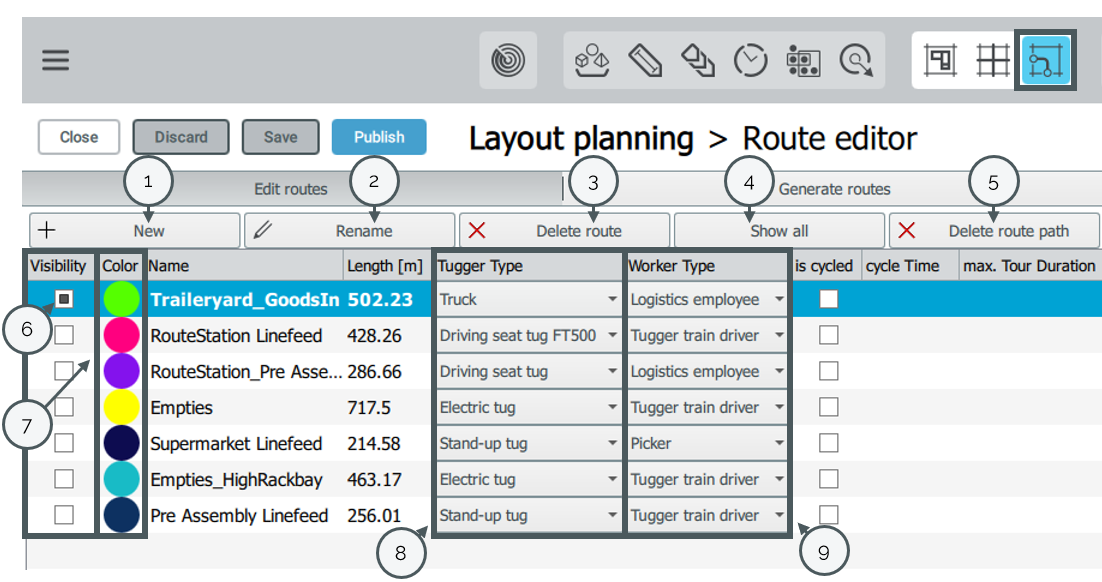This screenshot has width=1102, height=582.
Task: Choose the ruler measure tool icon
Action: [645, 60]
